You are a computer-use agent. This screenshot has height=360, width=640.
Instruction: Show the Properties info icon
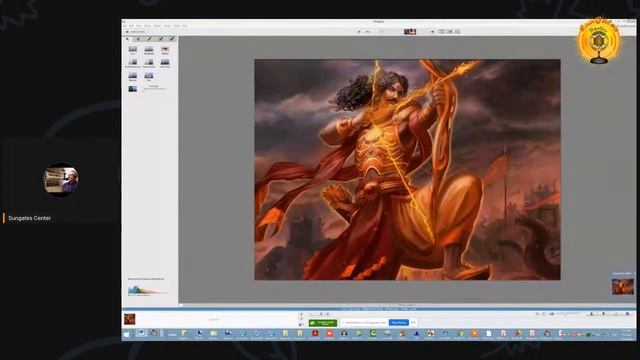627,313
